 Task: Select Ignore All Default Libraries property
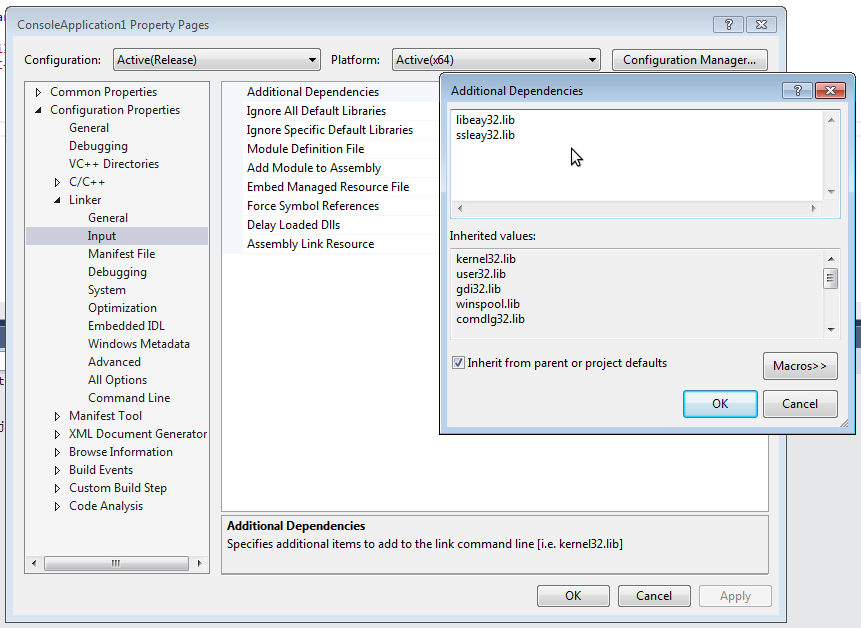point(316,111)
